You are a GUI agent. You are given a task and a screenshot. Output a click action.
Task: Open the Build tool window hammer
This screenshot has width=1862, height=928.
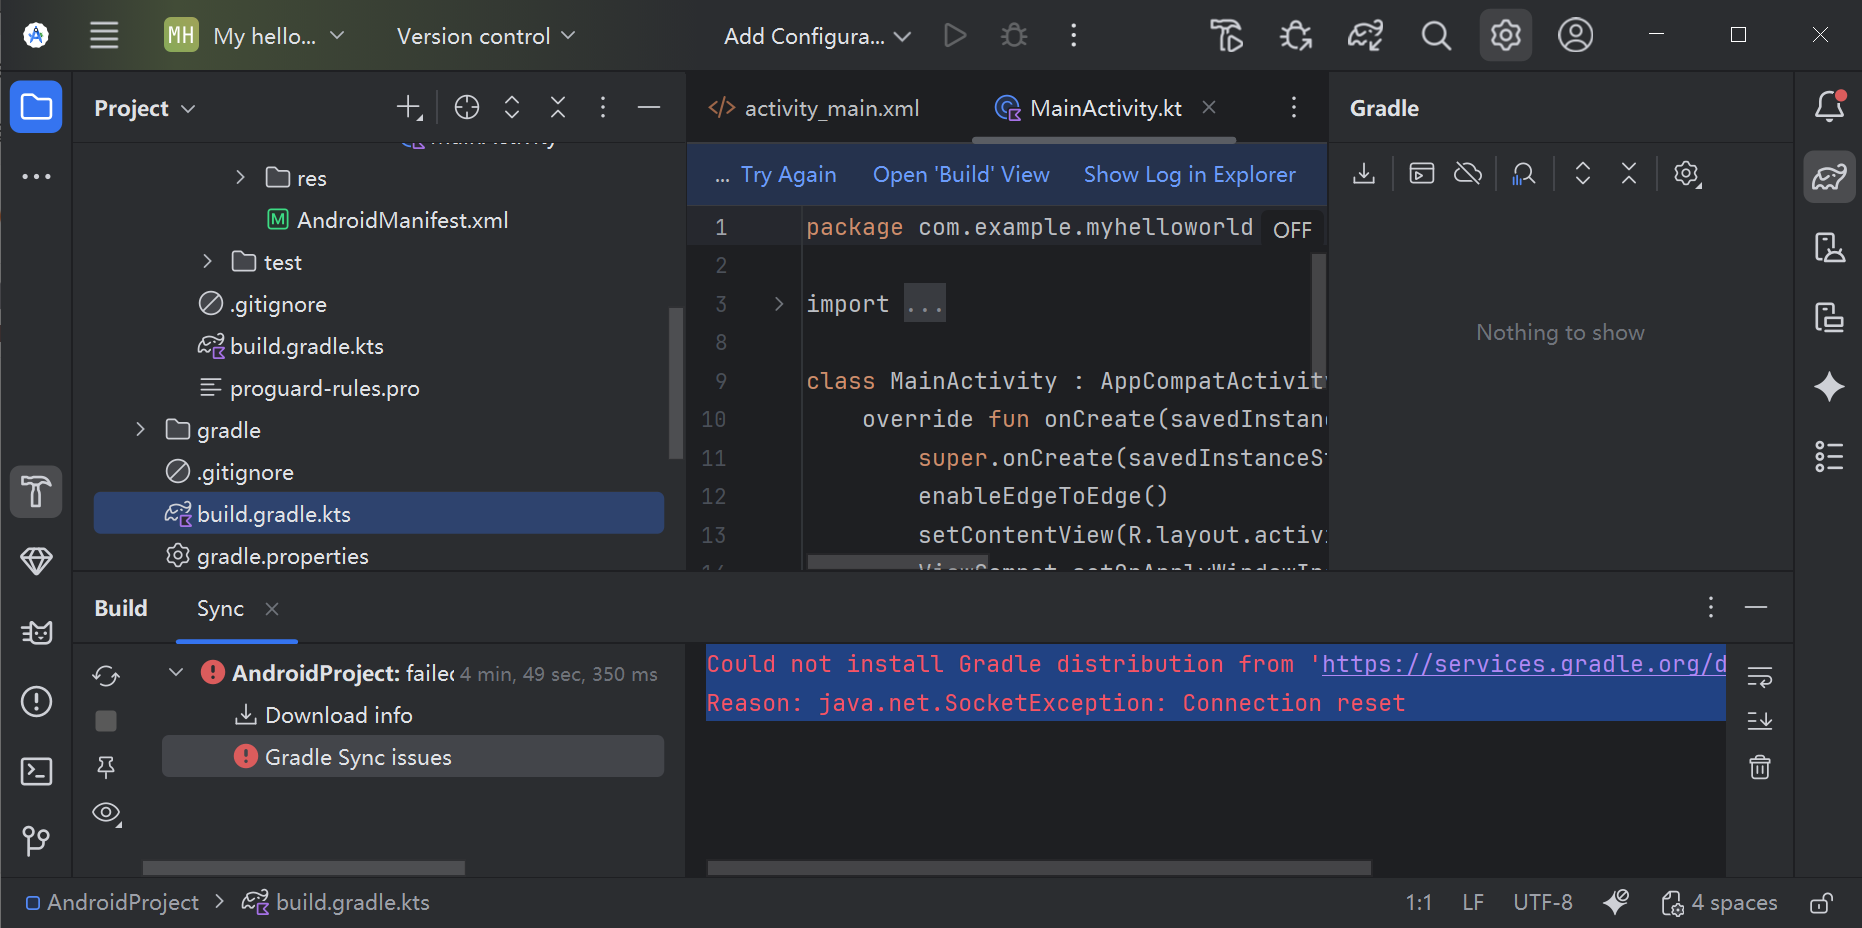click(x=36, y=492)
